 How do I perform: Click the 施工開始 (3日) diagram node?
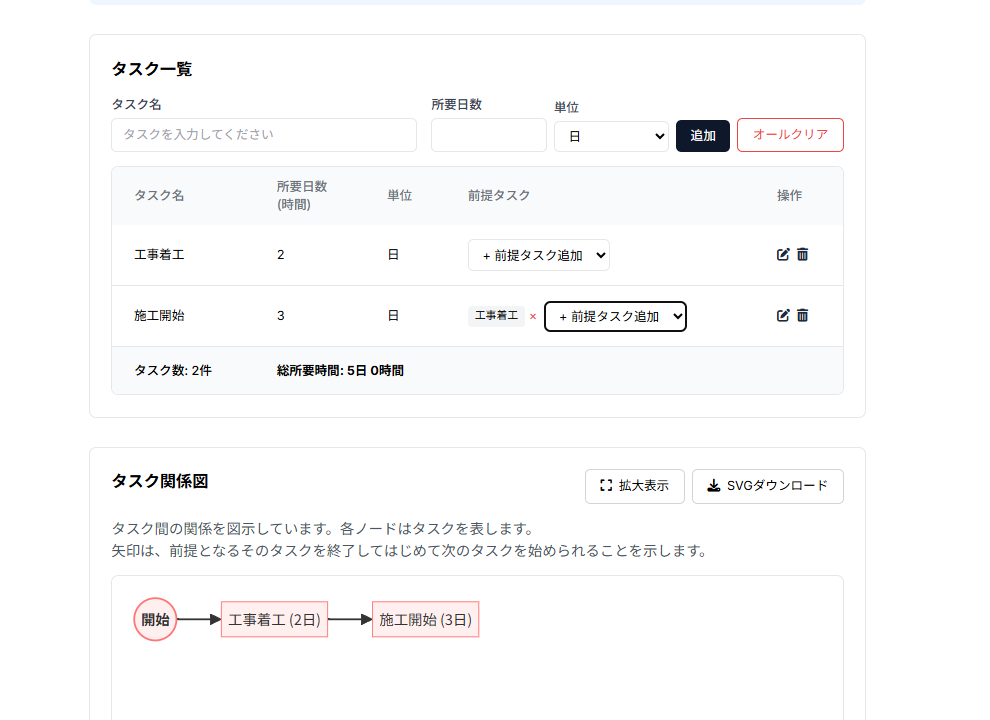pos(425,620)
